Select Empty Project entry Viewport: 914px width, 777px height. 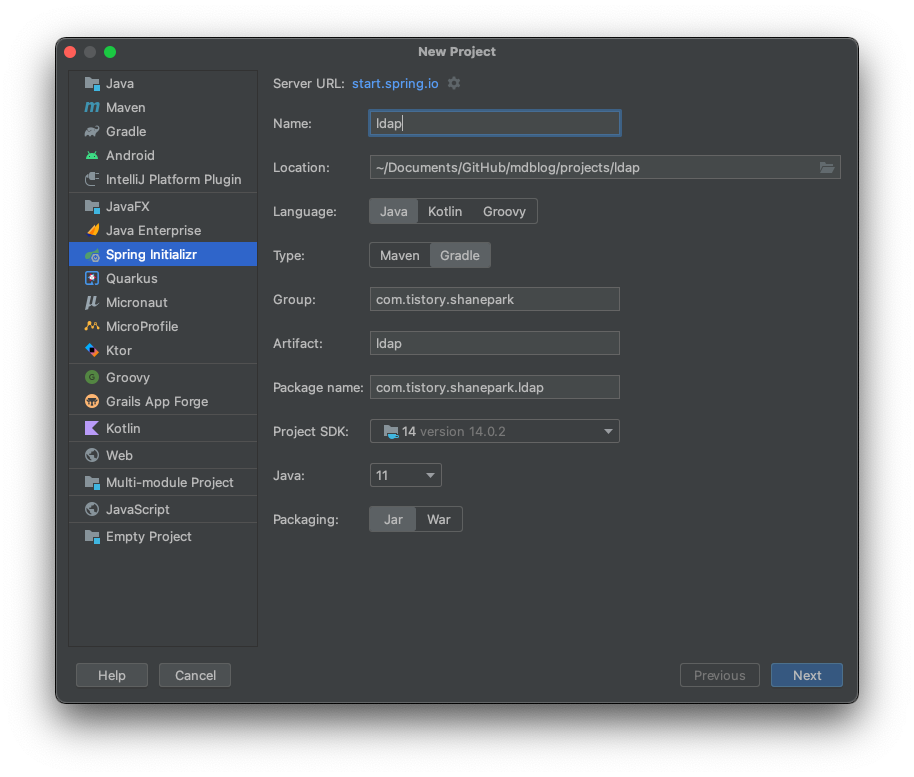[163, 536]
